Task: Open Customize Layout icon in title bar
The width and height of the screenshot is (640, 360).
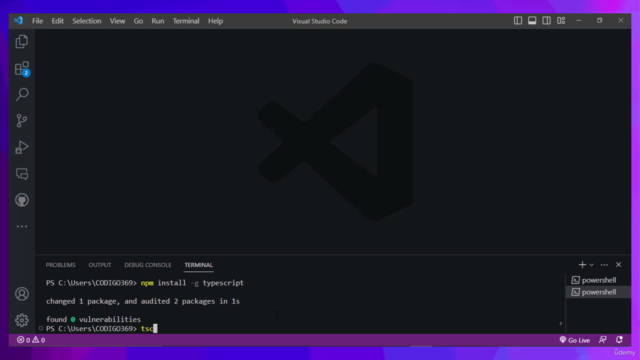Action: pos(561,21)
